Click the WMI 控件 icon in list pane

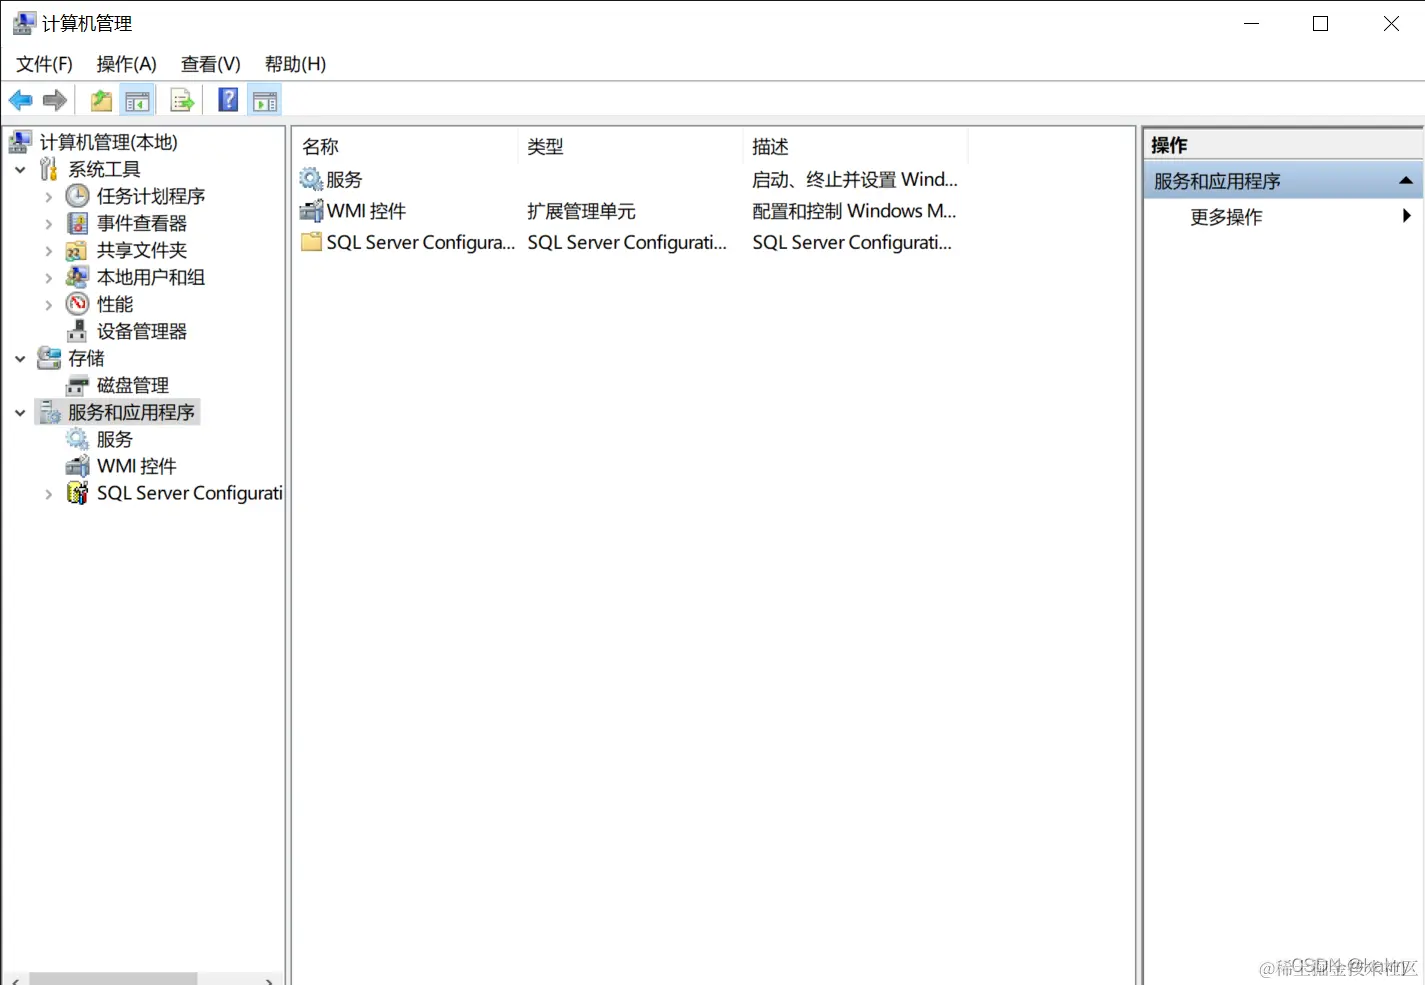pos(311,211)
